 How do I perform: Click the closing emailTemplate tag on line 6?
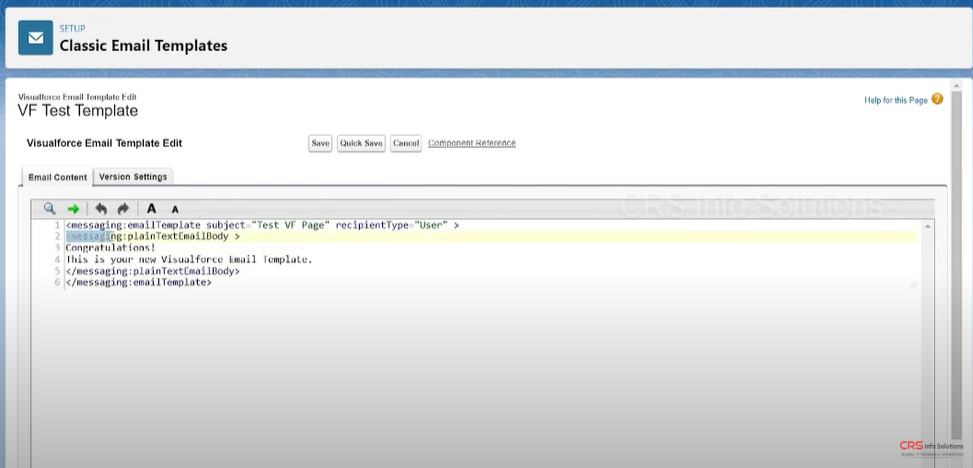[139, 282]
